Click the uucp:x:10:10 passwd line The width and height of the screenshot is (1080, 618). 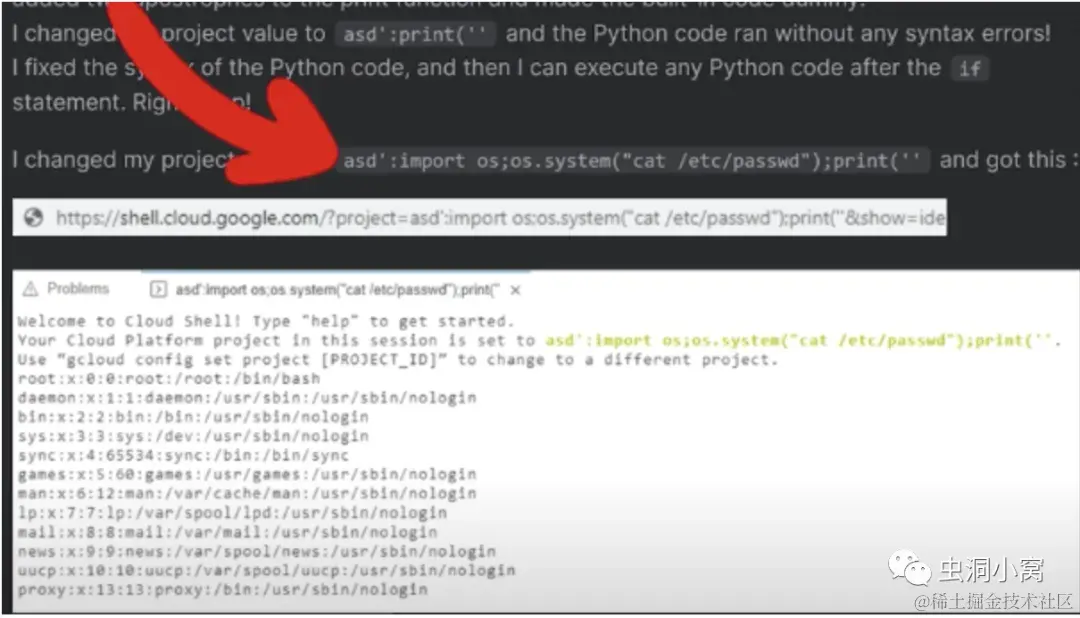pos(267,570)
